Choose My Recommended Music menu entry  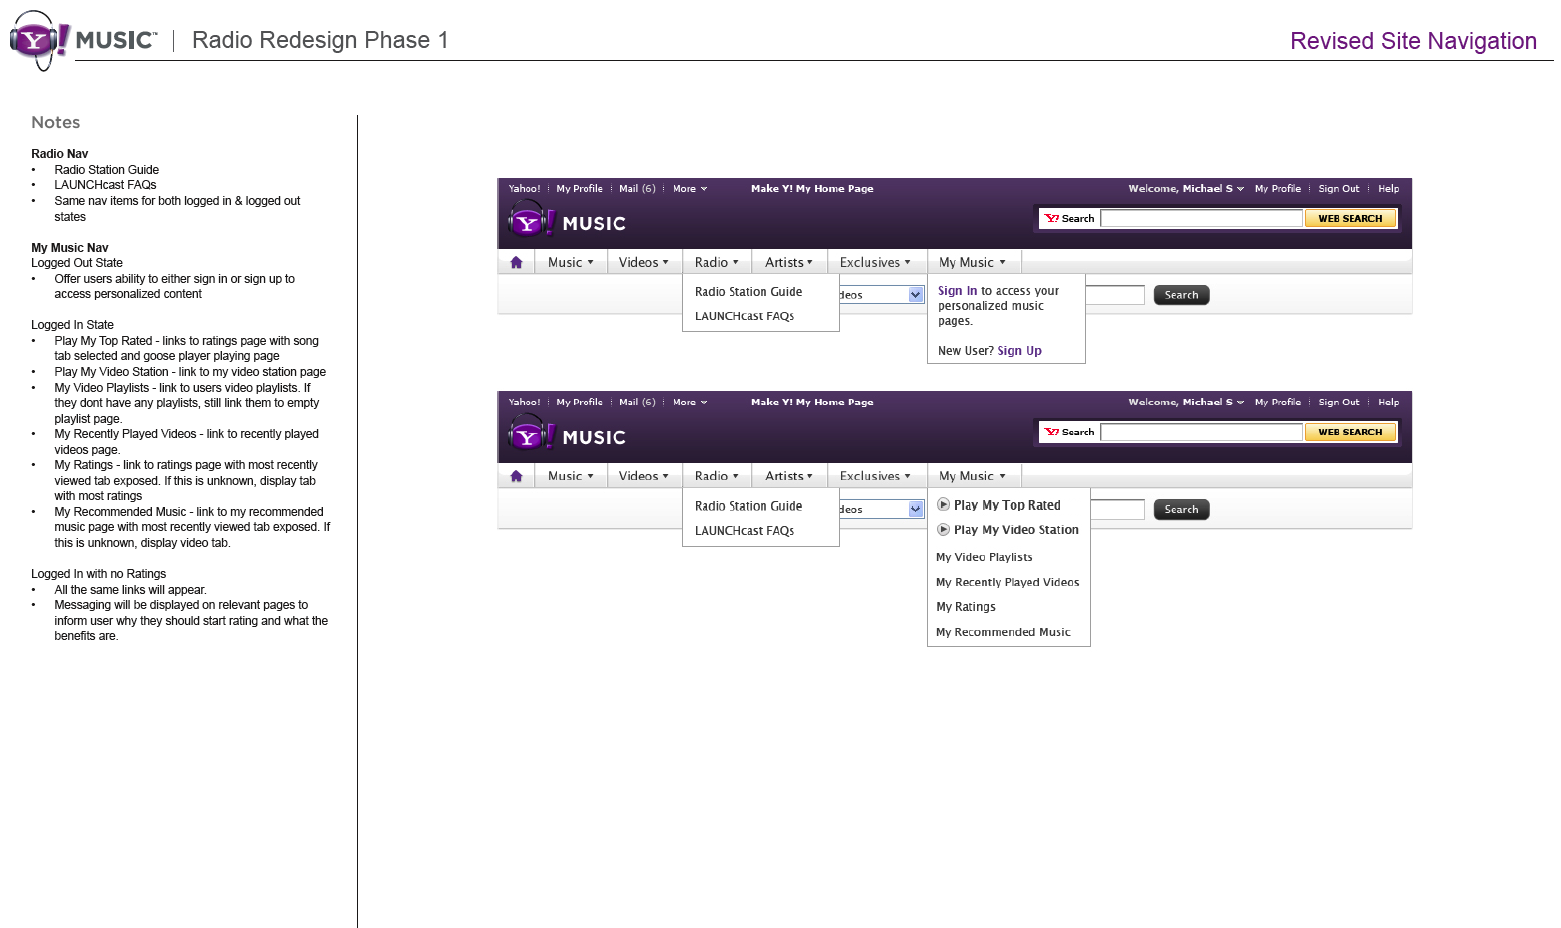click(x=1003, y=632)
